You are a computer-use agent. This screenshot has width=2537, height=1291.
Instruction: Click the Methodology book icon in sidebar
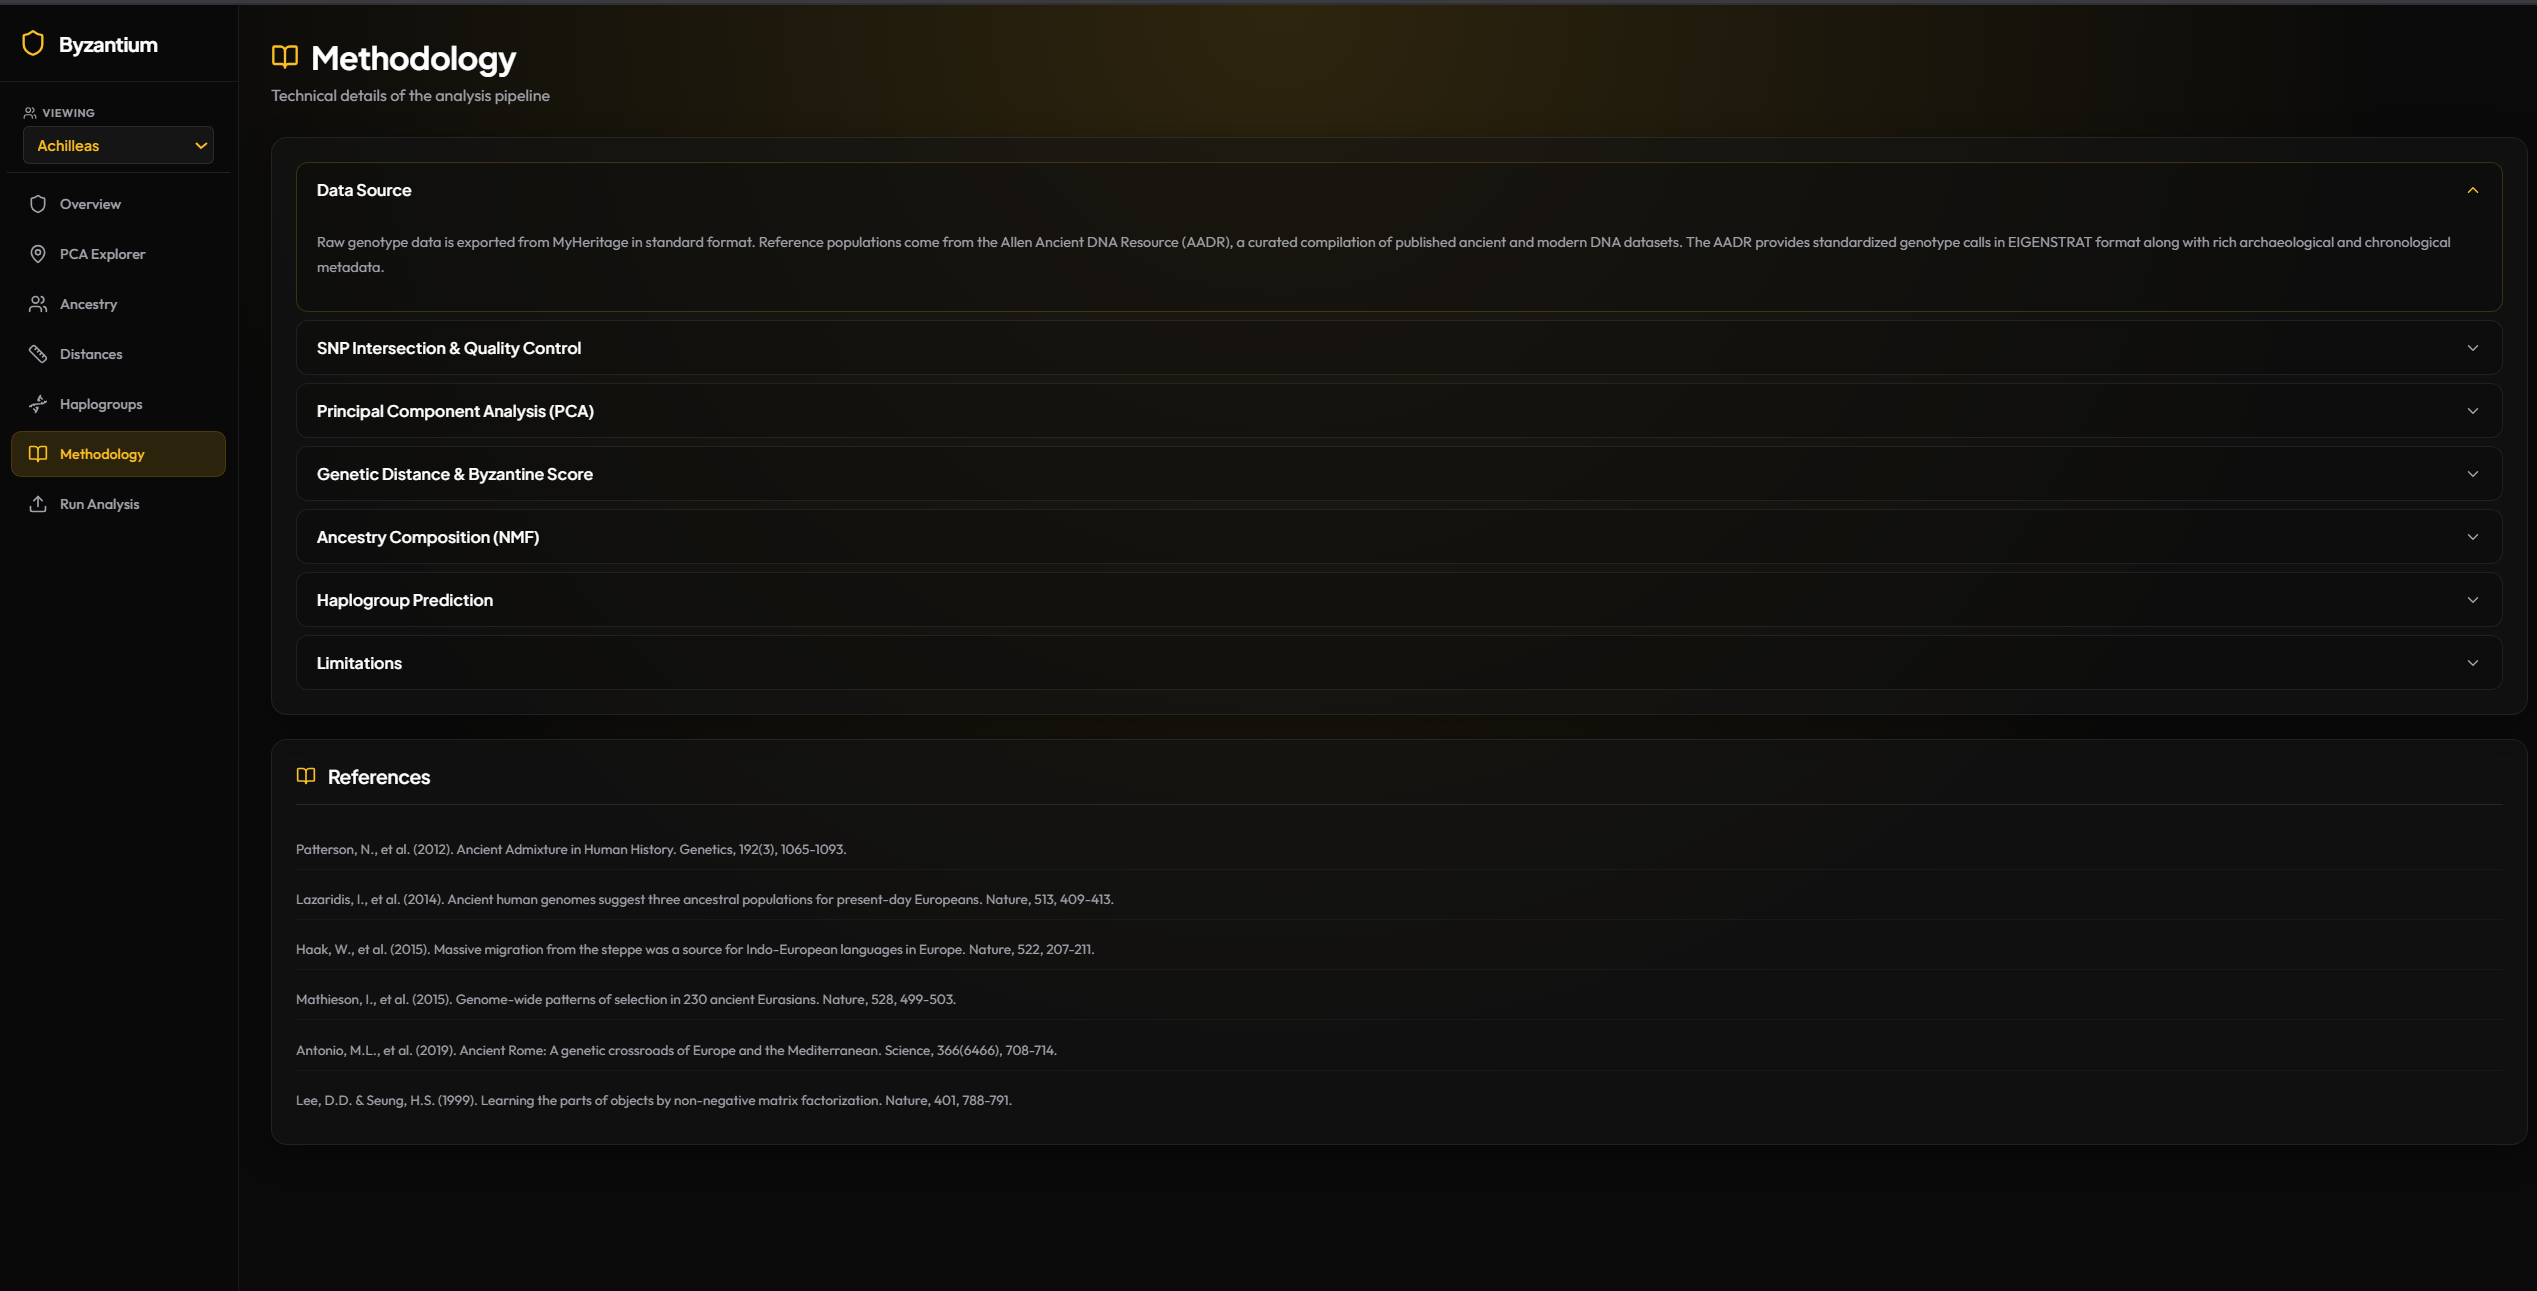(x=37, y=453)
